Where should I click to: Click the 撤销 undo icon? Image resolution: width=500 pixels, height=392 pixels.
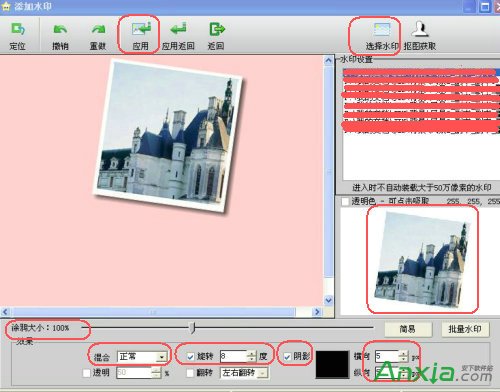tap(60, 30)
